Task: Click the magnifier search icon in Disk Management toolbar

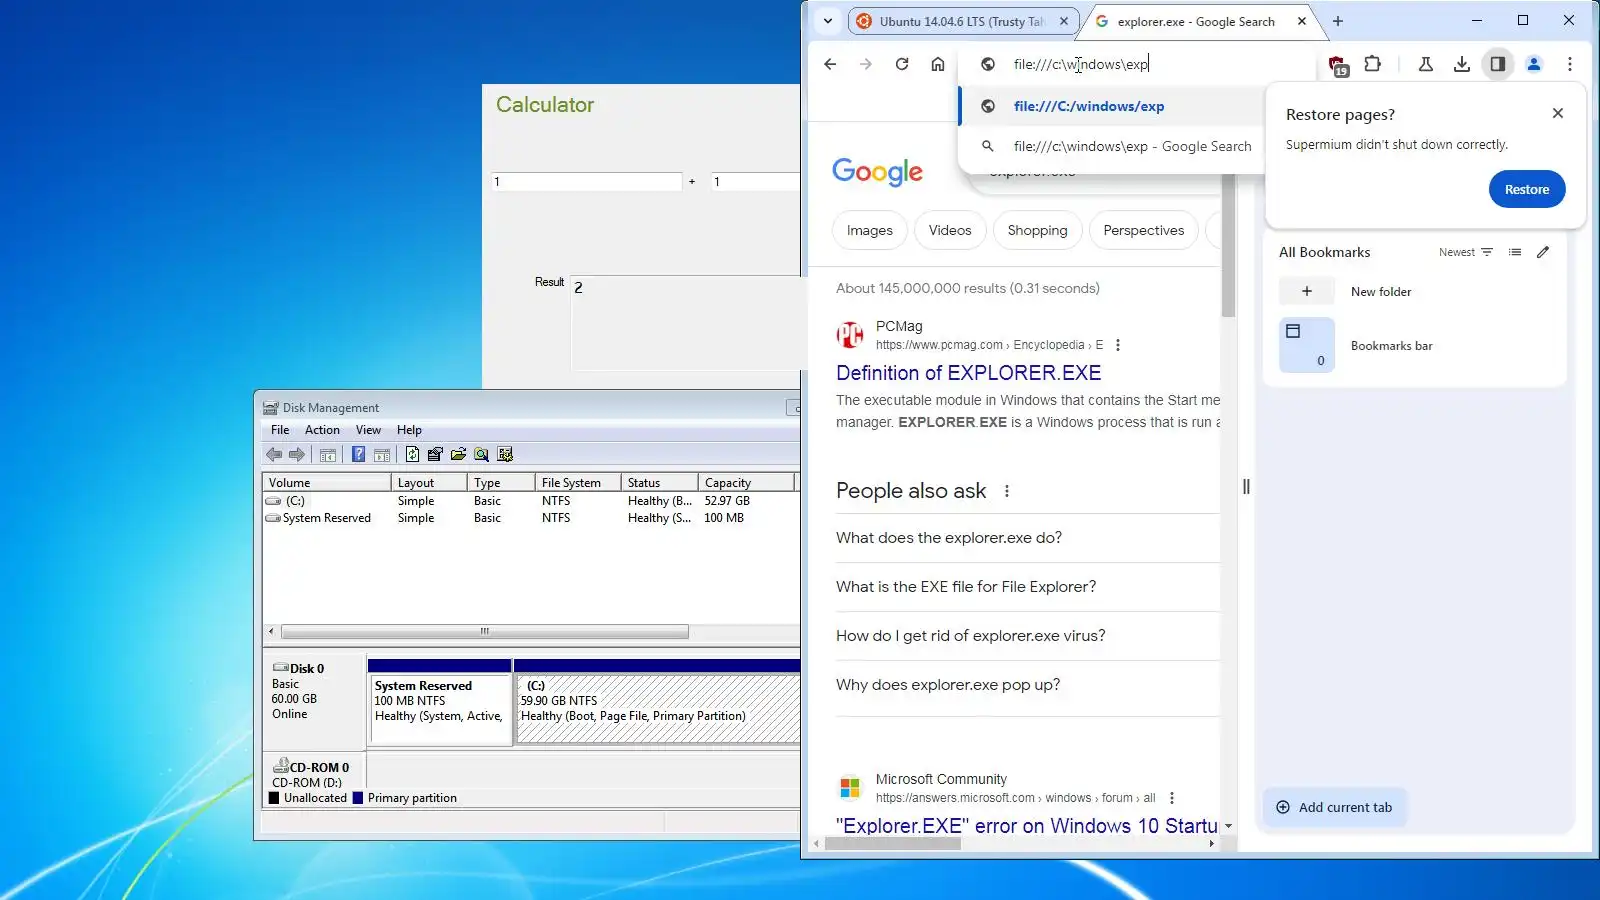Action: [482, 455]
